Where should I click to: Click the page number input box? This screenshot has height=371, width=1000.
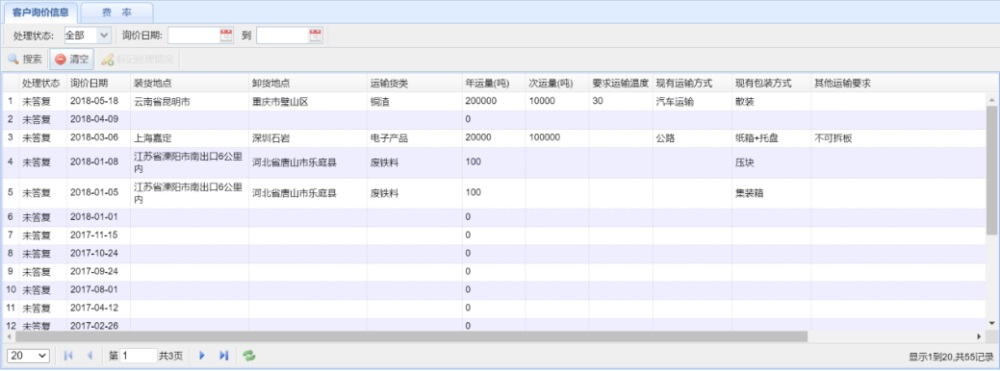[138, 356]
